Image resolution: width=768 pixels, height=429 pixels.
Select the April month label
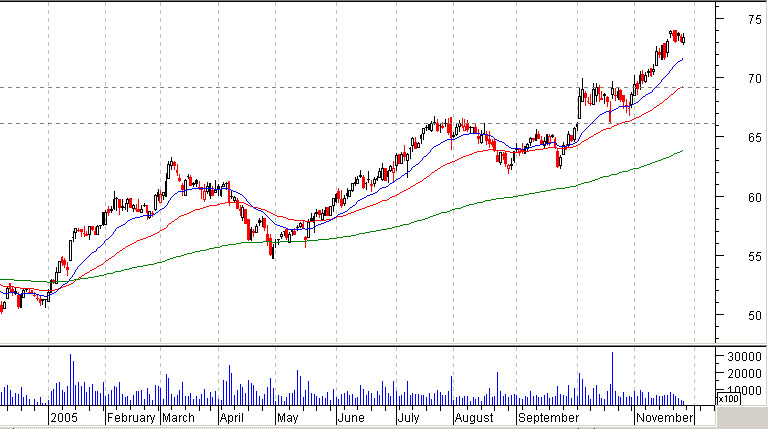(232, 418)
